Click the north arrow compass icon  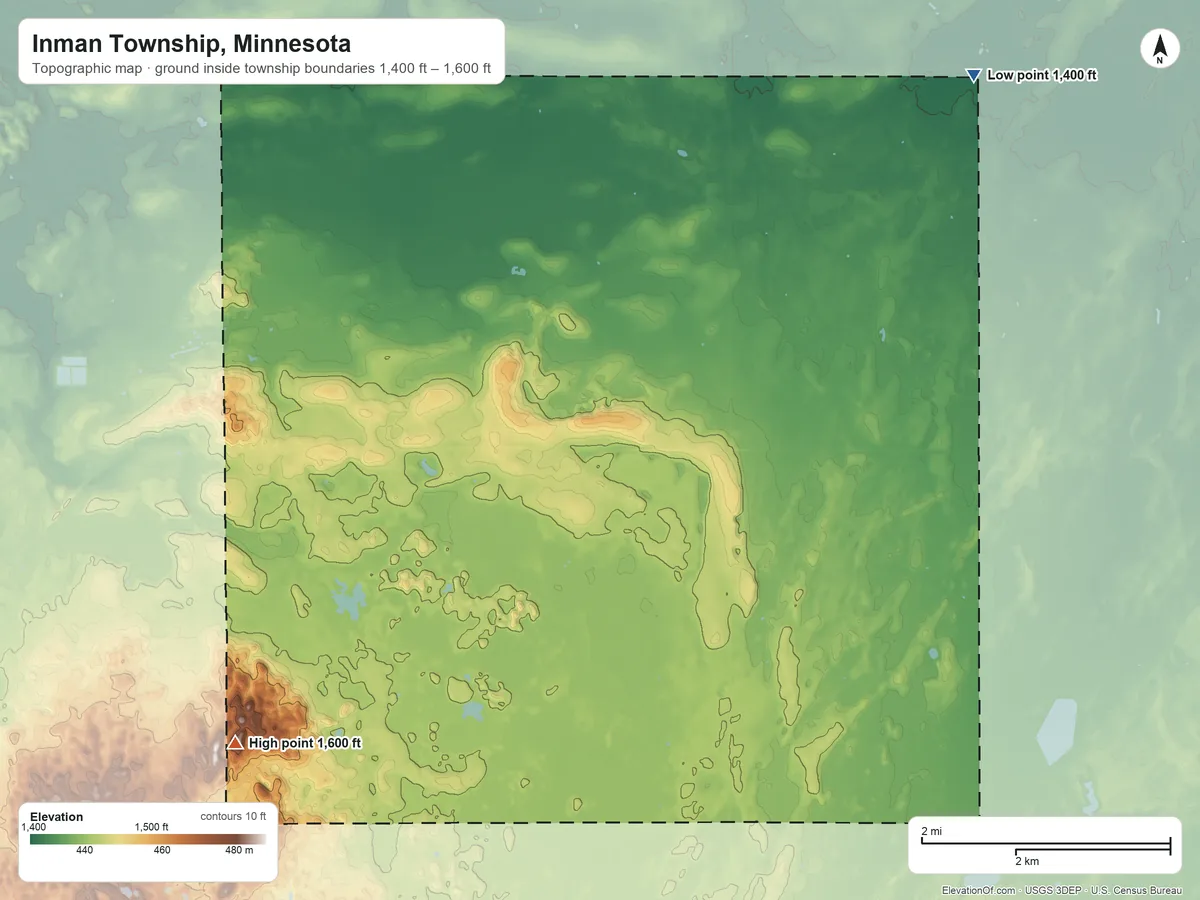click(x=1160, y=49)
